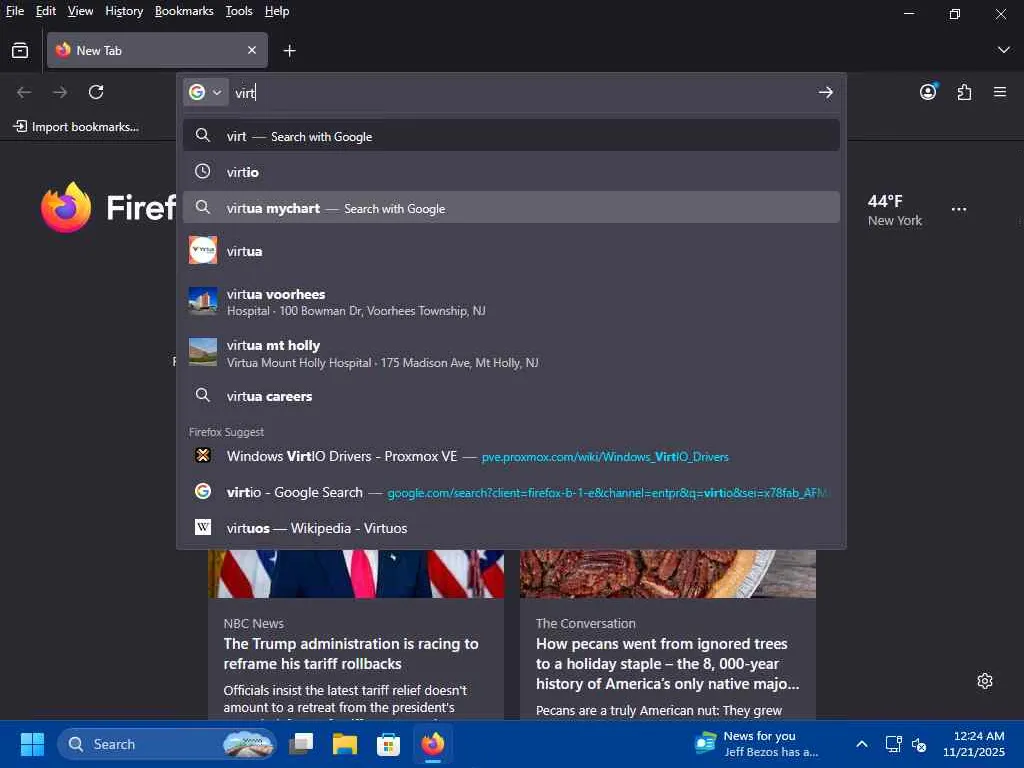Screen dimensions: 1024x768
Task: Open the Help menu
Action: (x=277, y=11)
